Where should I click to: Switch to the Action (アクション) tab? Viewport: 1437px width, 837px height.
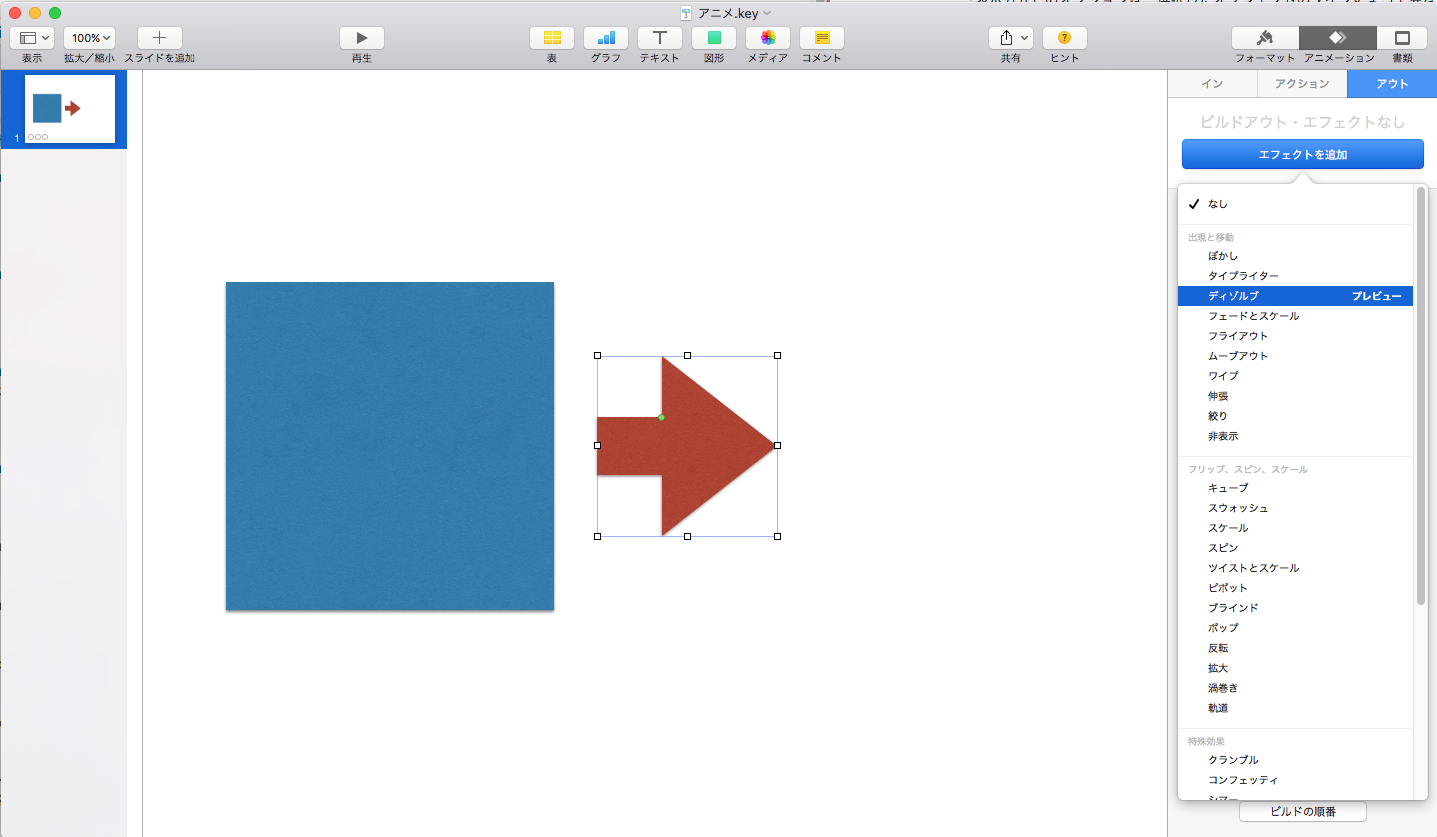(1302, 84)
